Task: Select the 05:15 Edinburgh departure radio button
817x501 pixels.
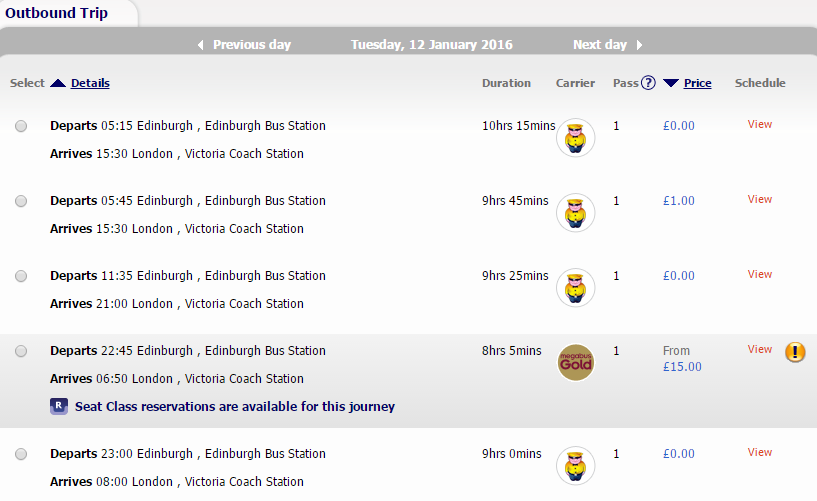Action: click(x=21, y=126)
